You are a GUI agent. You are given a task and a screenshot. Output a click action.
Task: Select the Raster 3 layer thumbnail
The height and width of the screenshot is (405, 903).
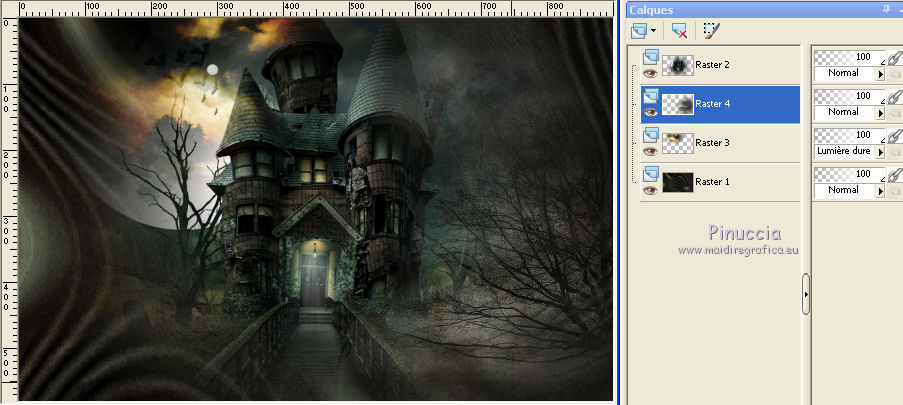(x=678, y=143)
